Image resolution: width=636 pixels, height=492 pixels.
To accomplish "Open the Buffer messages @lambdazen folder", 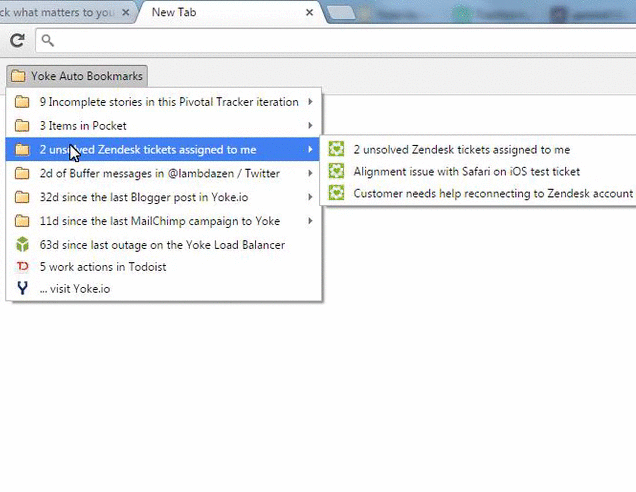I will [x=164, y=173].
